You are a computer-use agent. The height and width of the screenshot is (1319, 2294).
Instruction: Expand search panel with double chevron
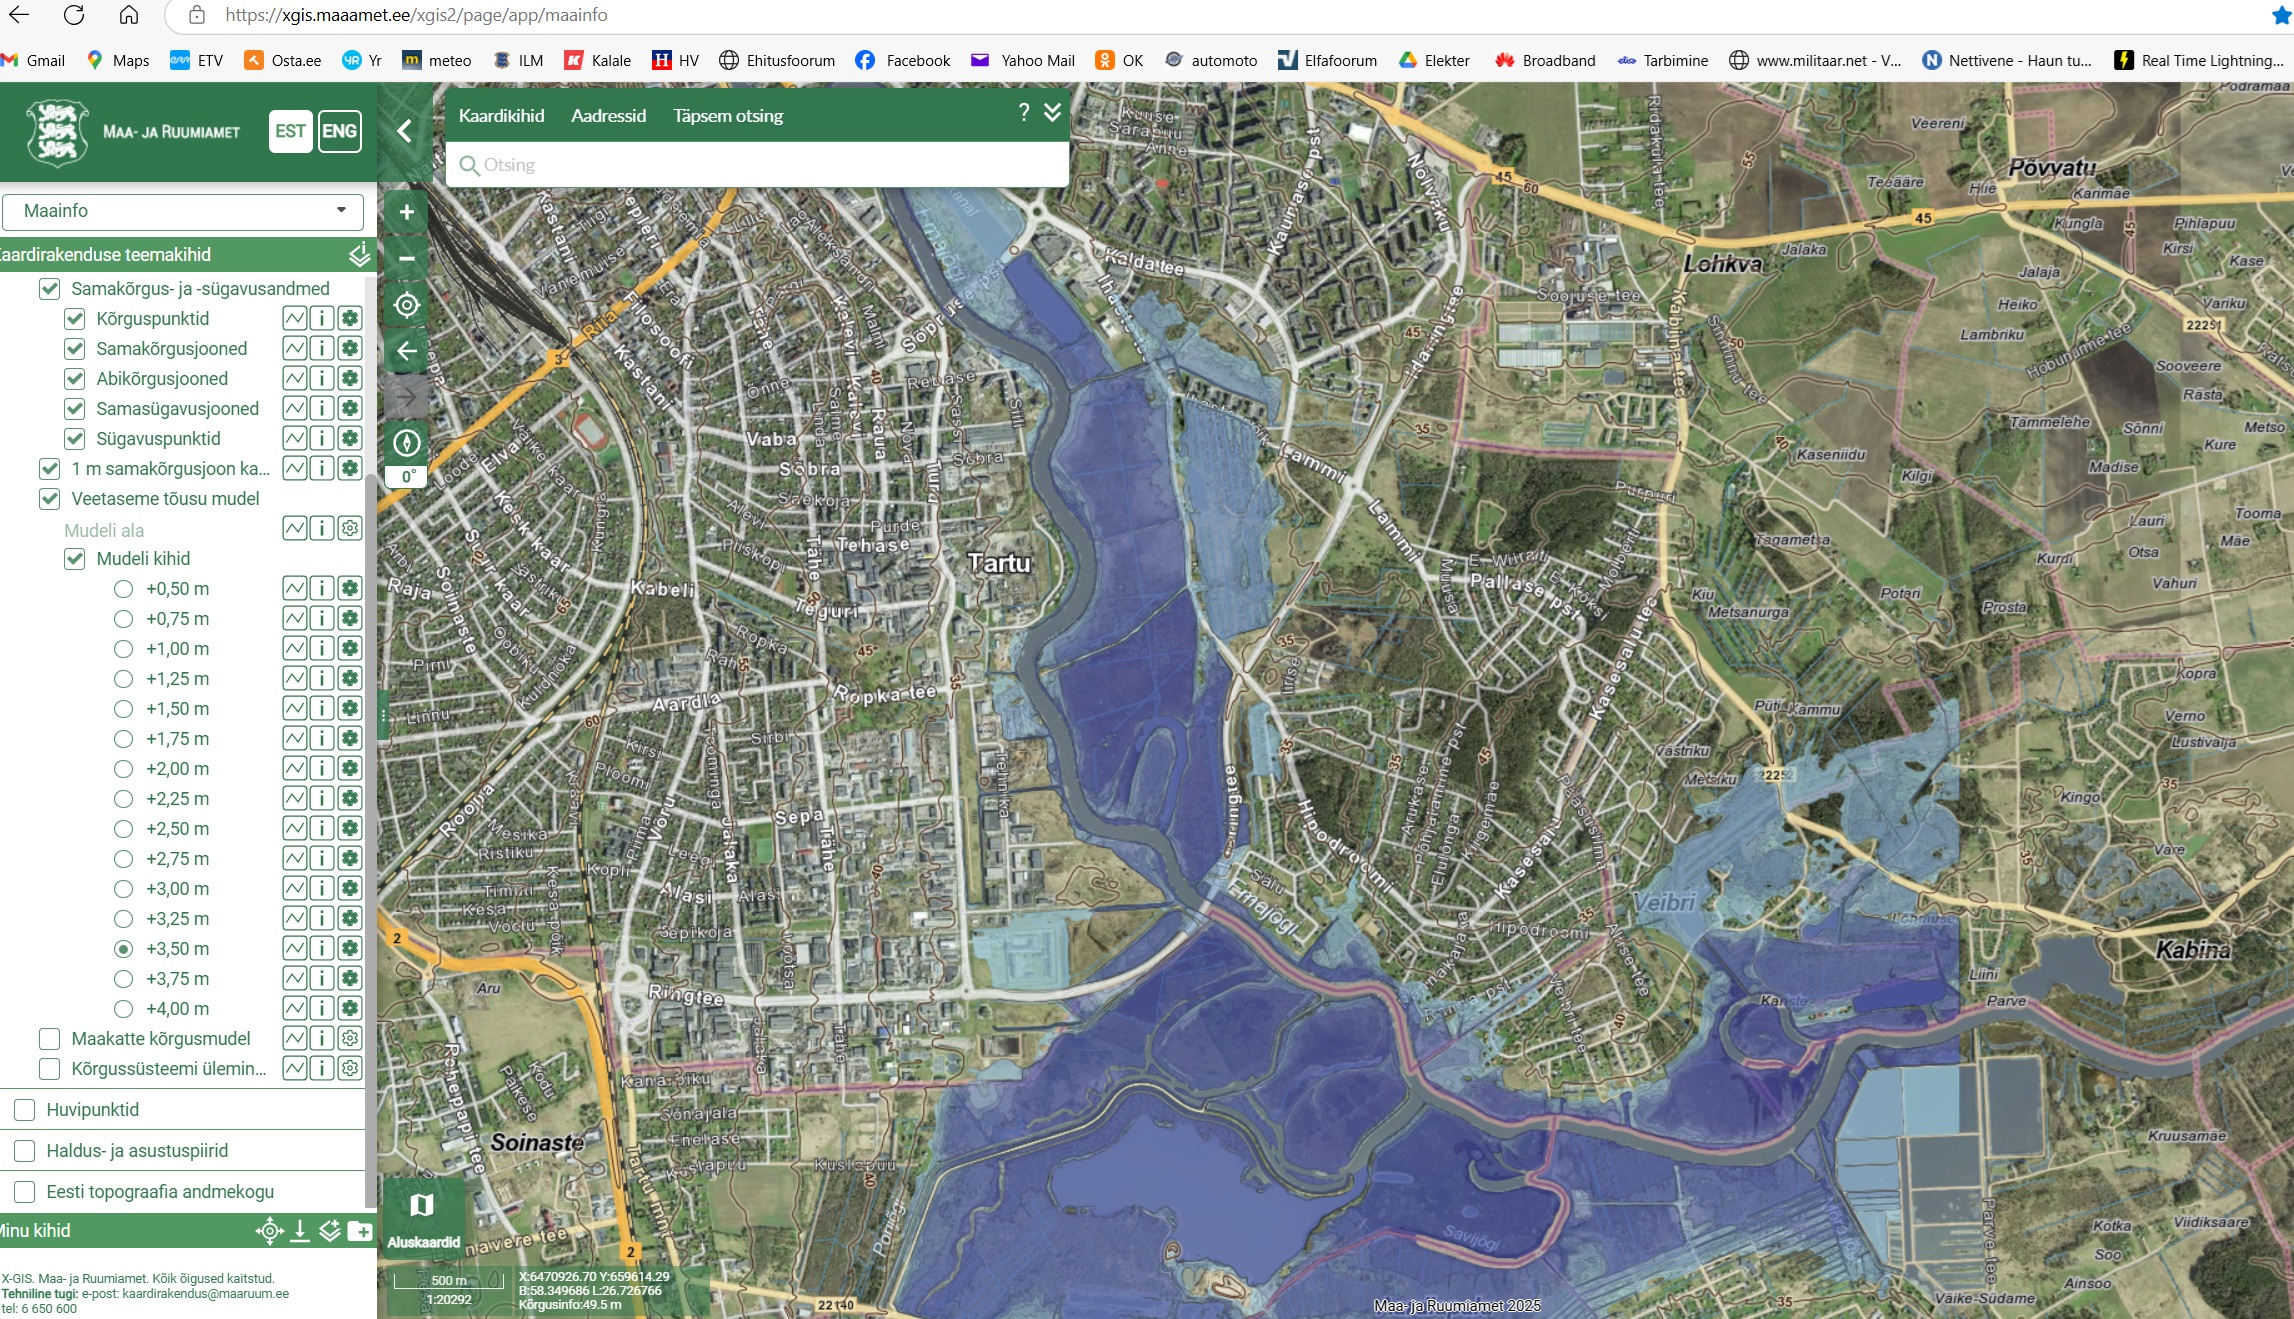pos(1052,112)
